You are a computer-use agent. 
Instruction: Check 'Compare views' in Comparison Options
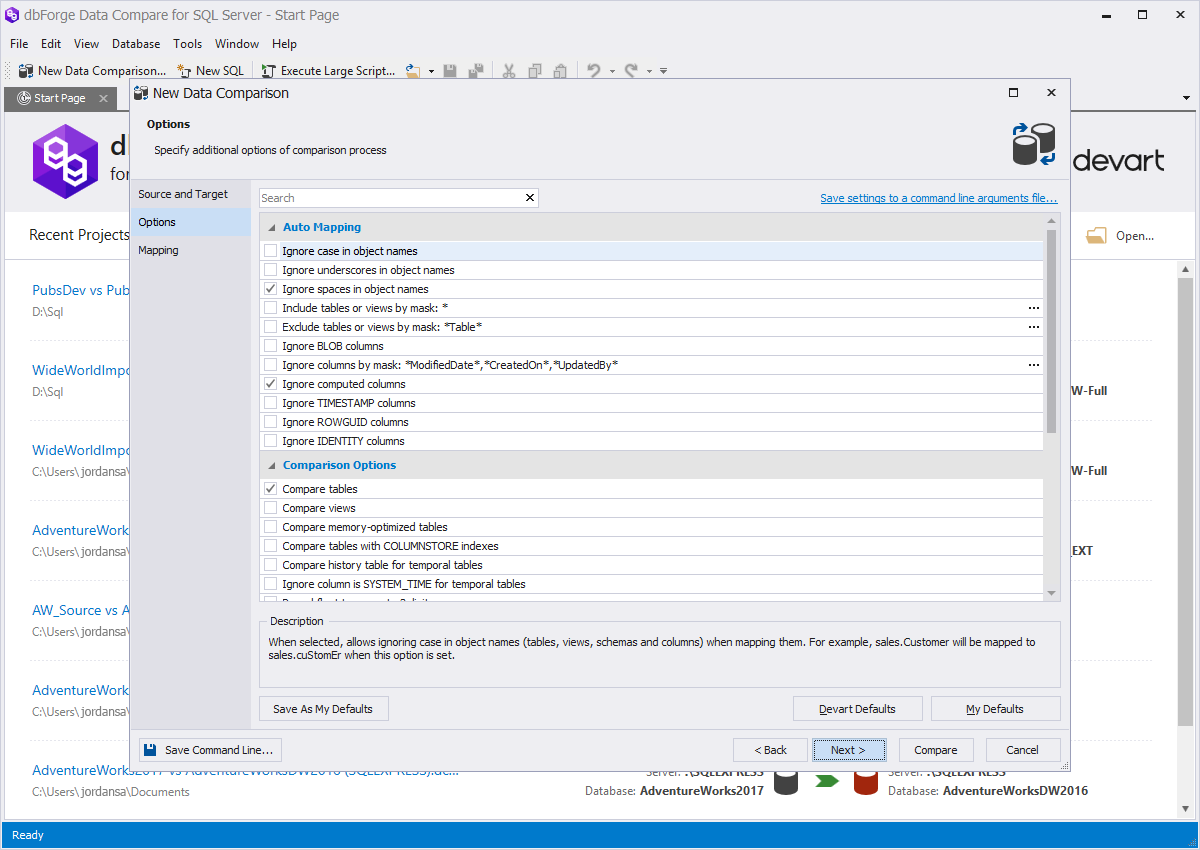click(x=270, y=508)
